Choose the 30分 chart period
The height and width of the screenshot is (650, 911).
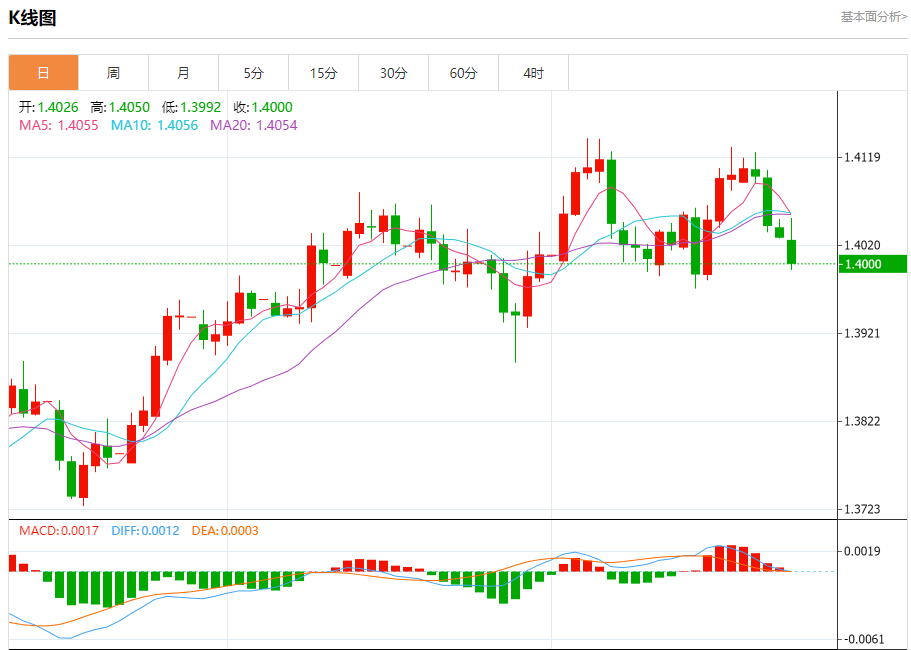[393, 73]
